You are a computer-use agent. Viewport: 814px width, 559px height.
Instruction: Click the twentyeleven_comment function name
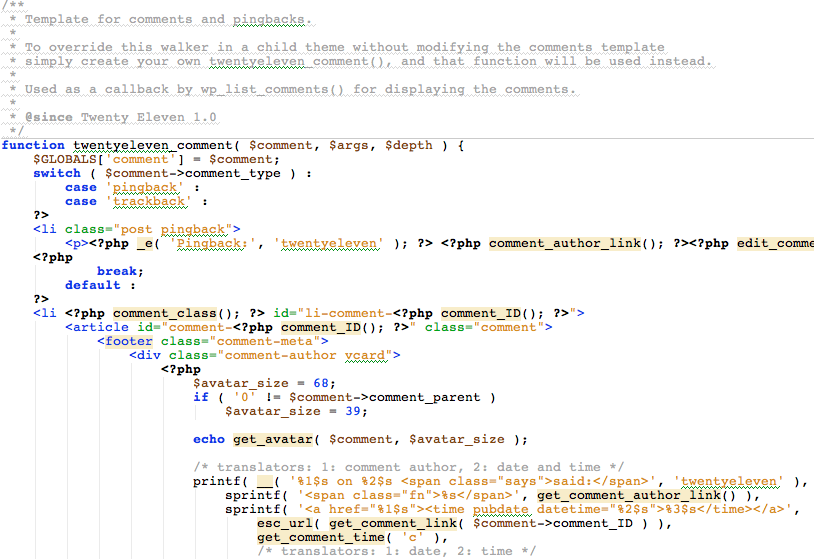click(153, 145)
